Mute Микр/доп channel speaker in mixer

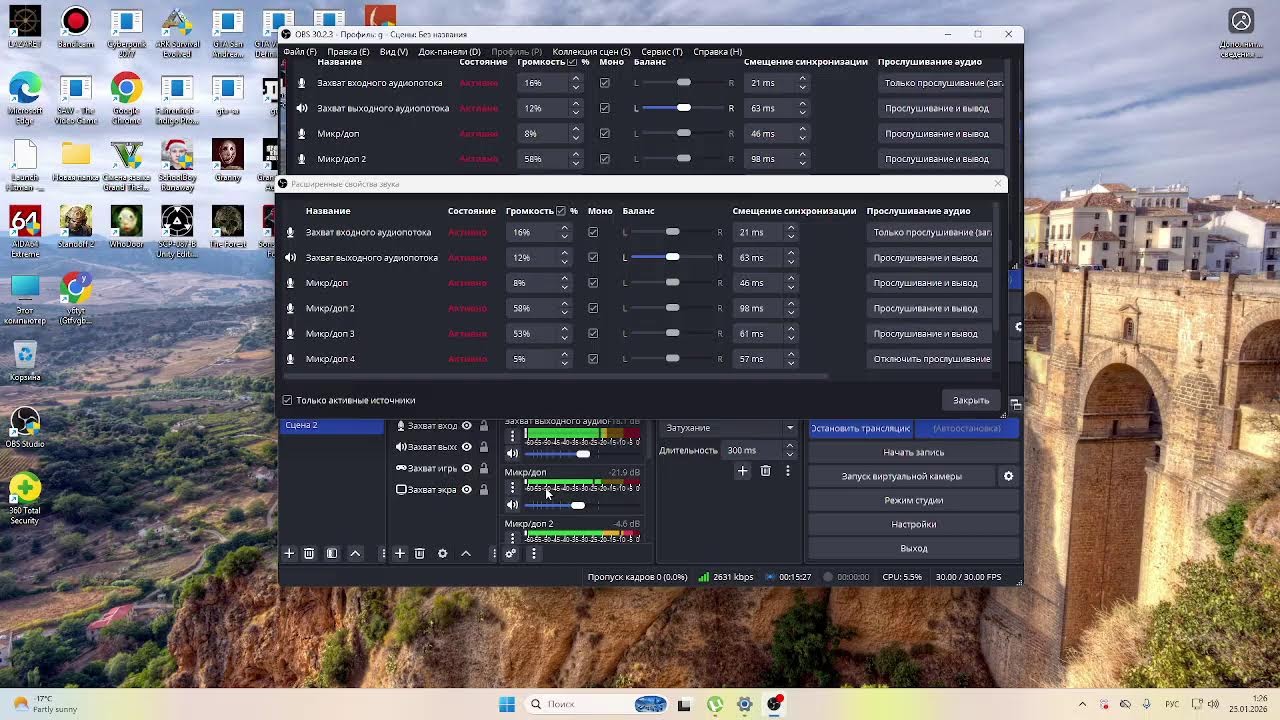[513, 505]
